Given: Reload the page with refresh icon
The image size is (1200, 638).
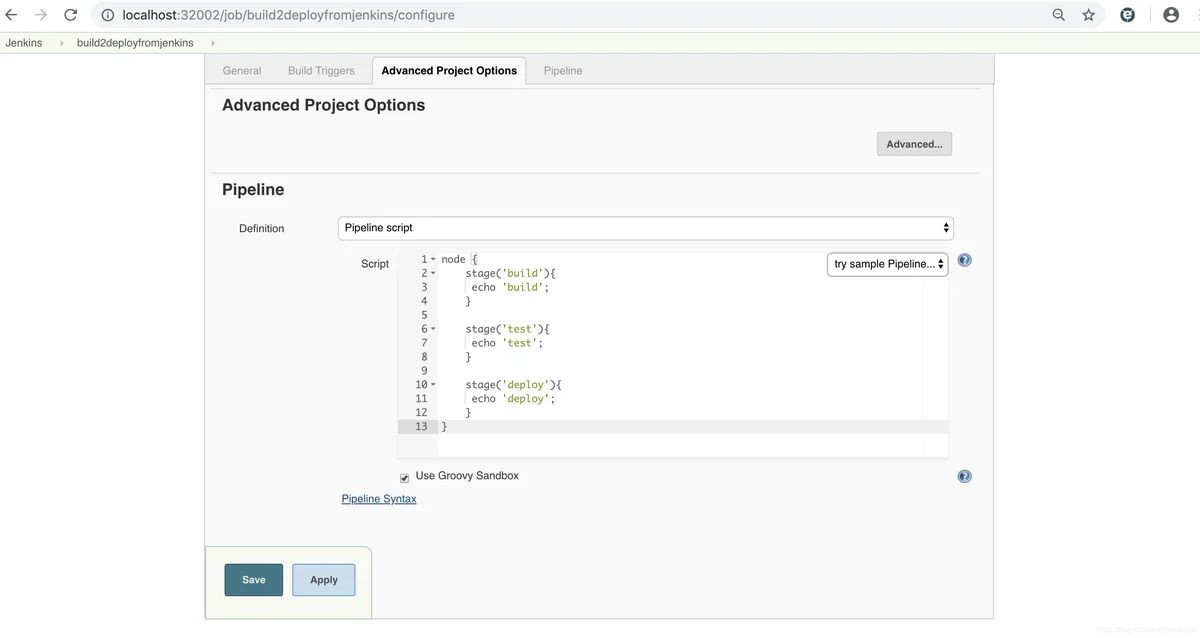Looking at the screenshot, I should 71,15.
